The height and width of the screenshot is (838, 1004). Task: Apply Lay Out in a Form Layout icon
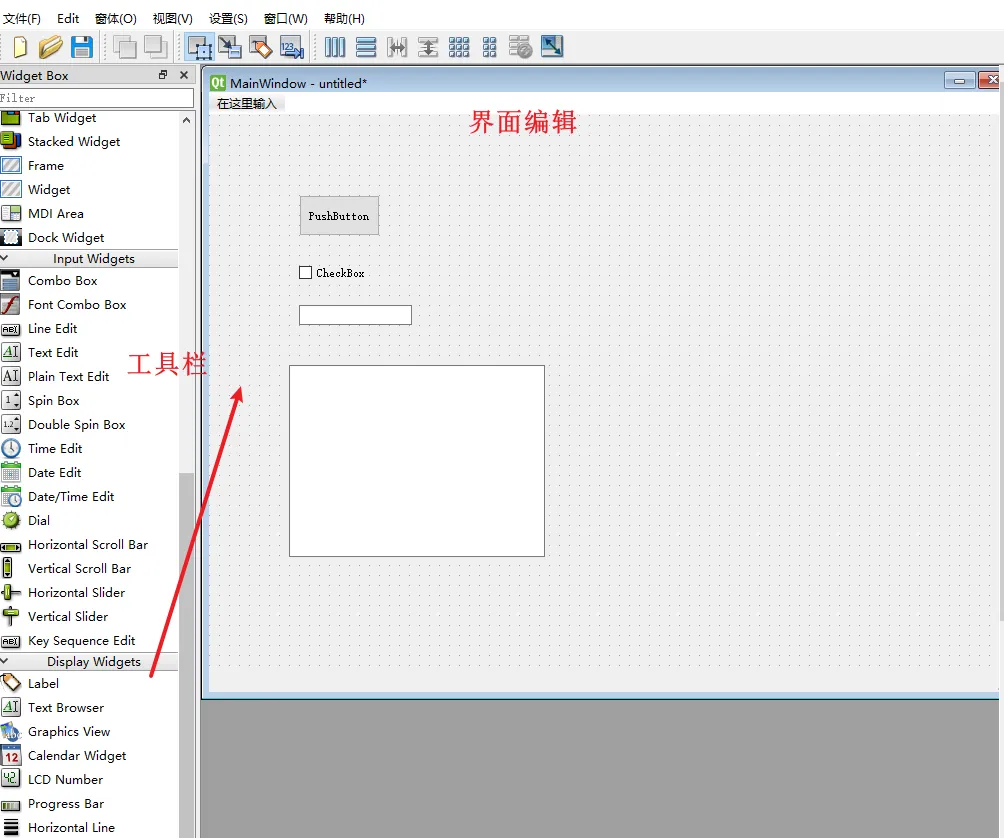pos(489,47)
